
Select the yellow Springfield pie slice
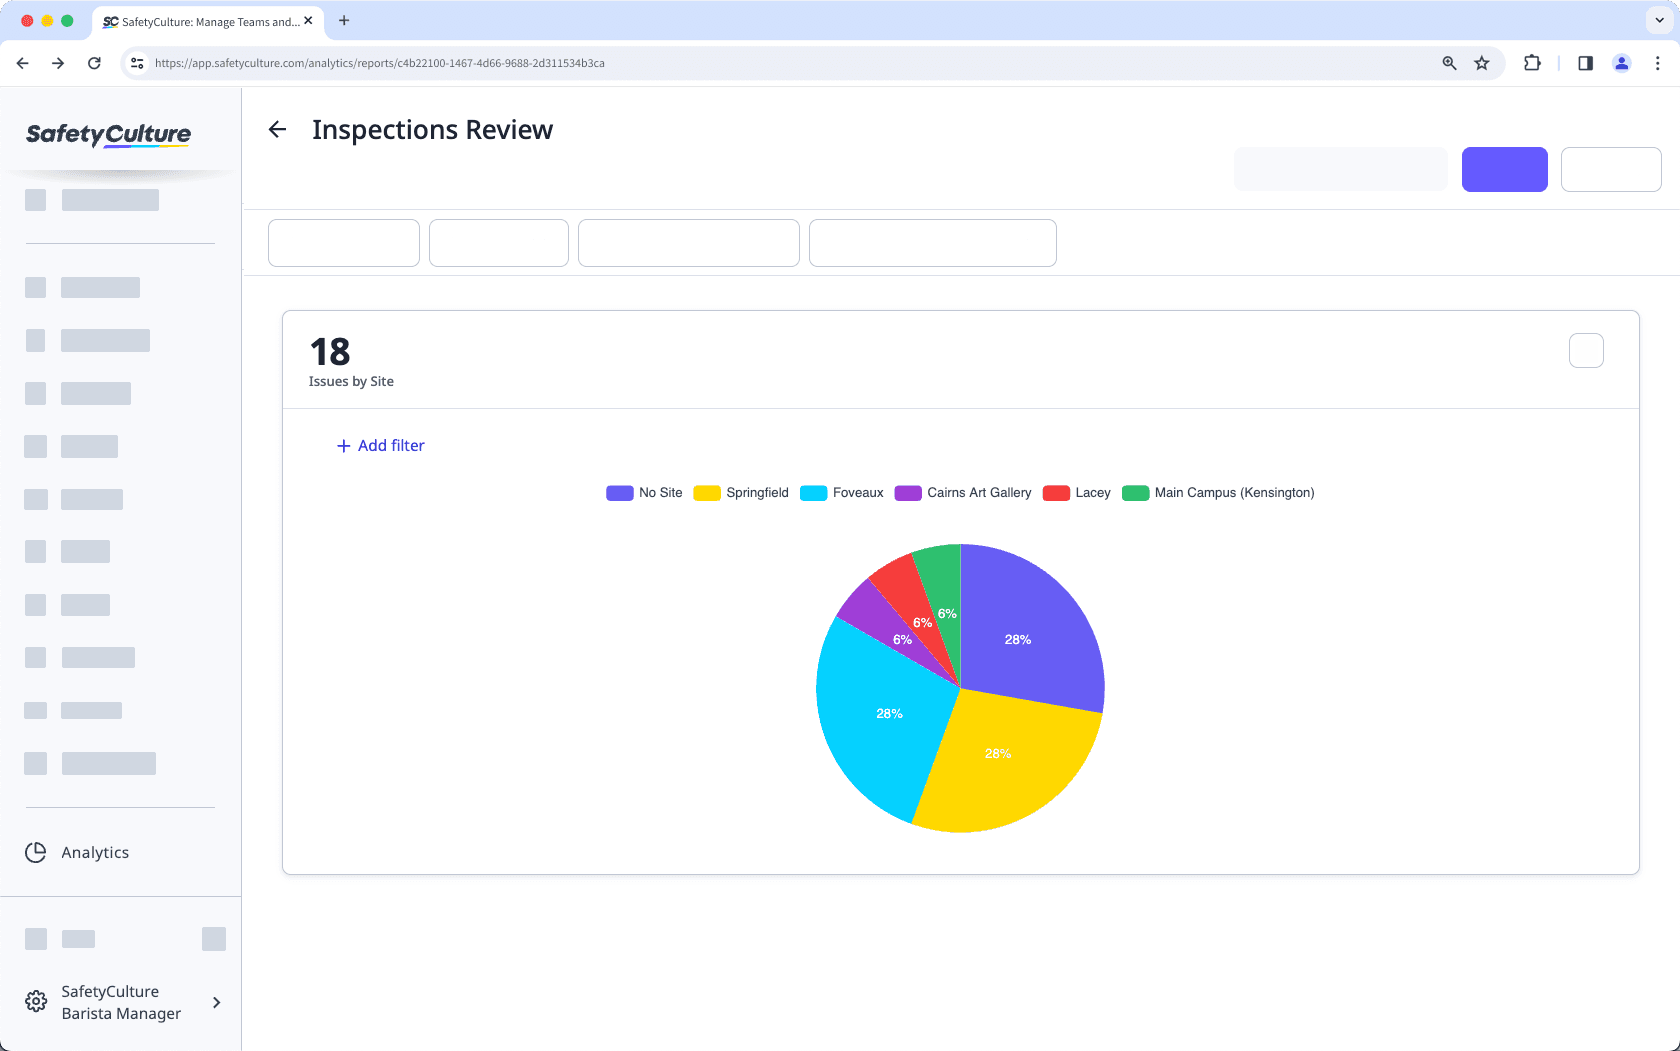pos(1000,753)
